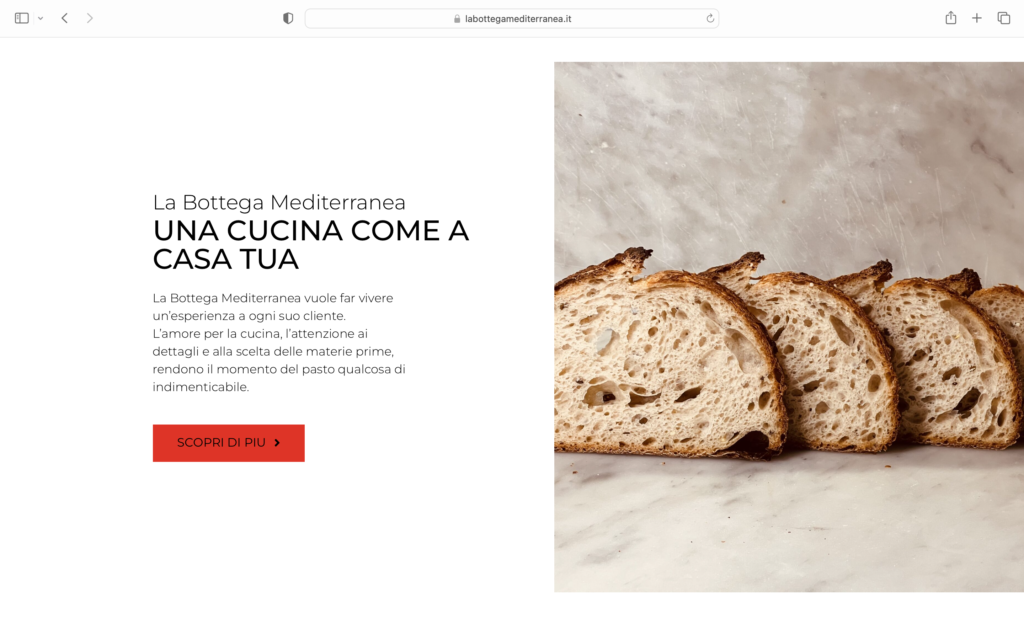Toggle the Safari sidebar icon
The height and width of the screenshot is (640, 1024).
pos(22,18)
